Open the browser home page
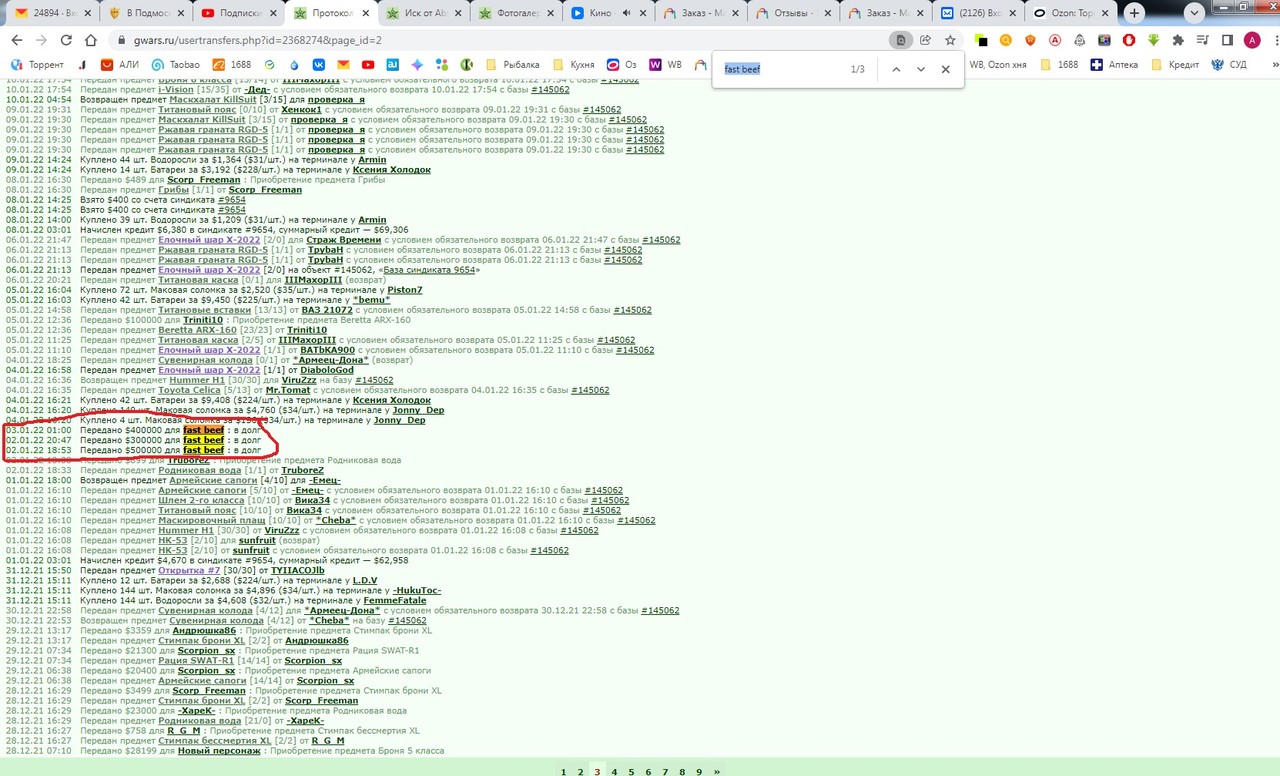This screenshot has width=1280, height=776. click(x=92, y=40)
